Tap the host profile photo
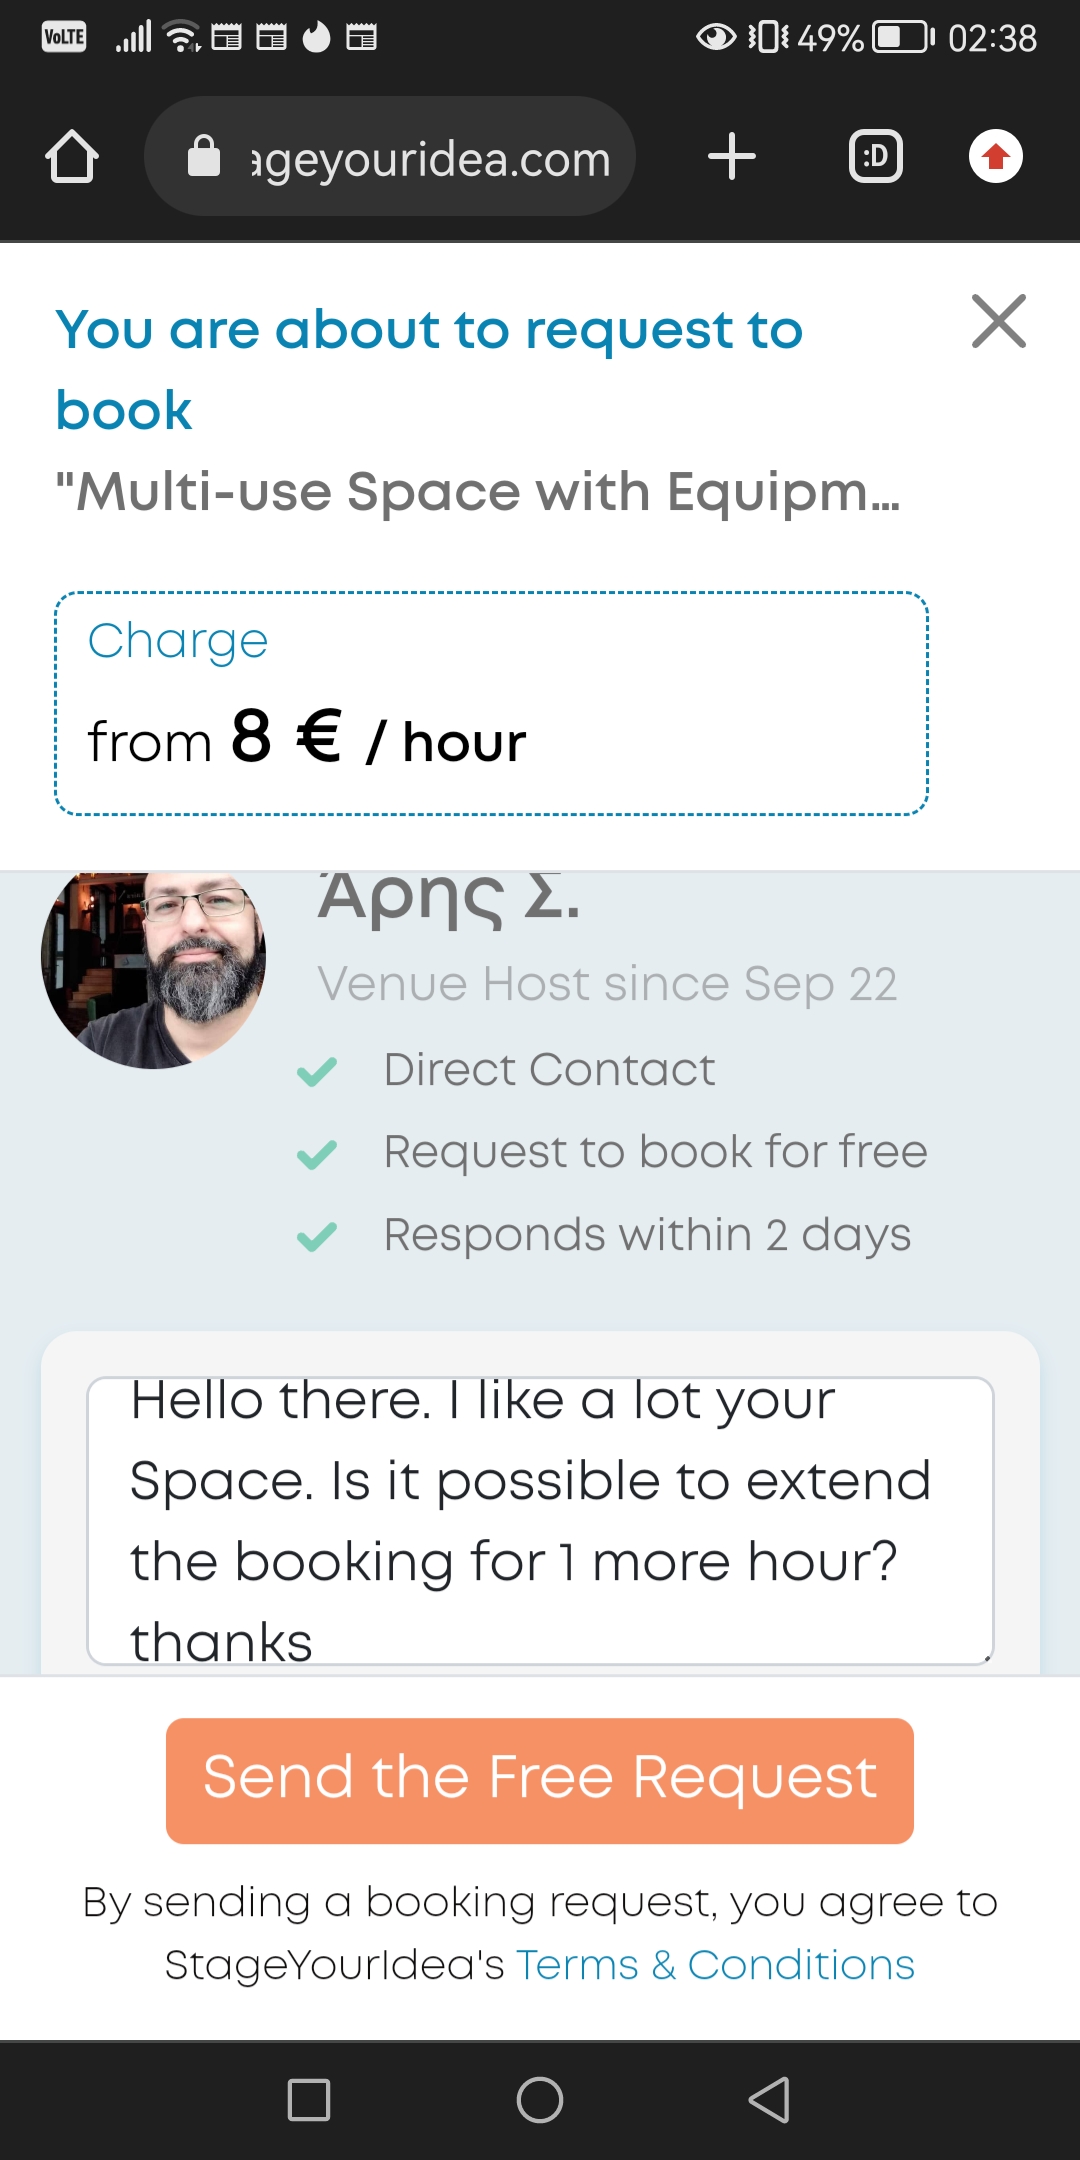The image size is (1080, 2160). tap(153, 962)
